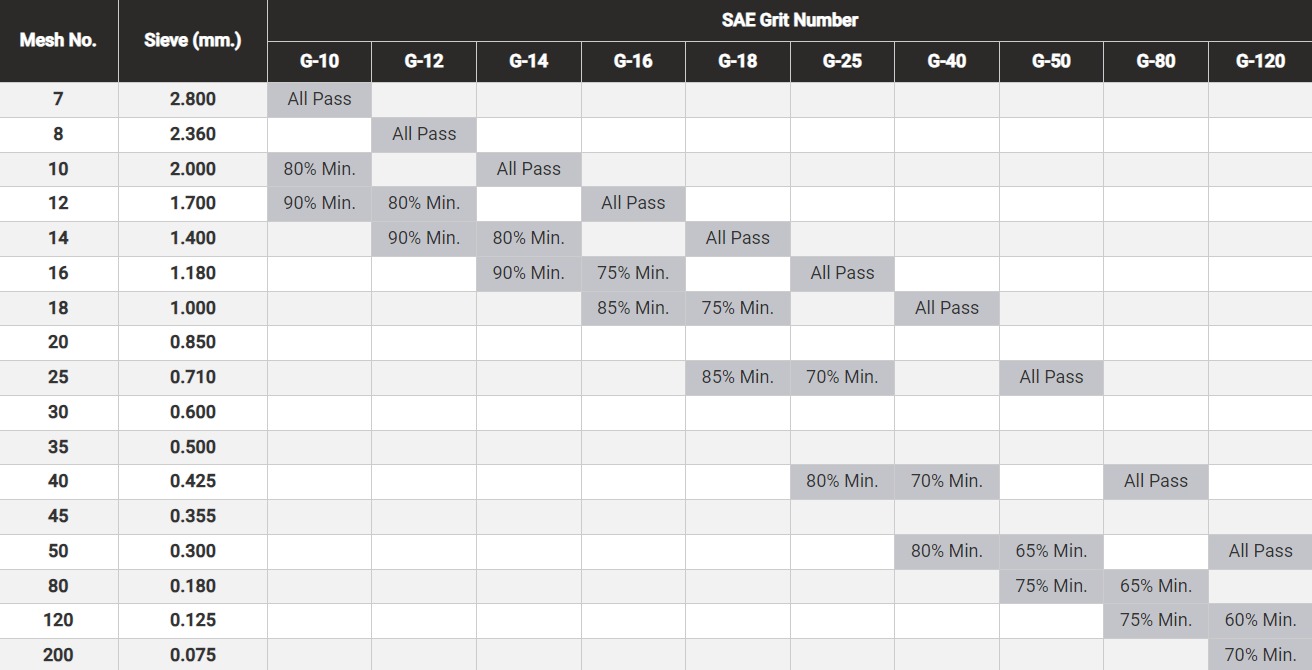Select All Pass cell in G-12 column
This screenshot has height=670, width=1312.
(x=424, y=134)
